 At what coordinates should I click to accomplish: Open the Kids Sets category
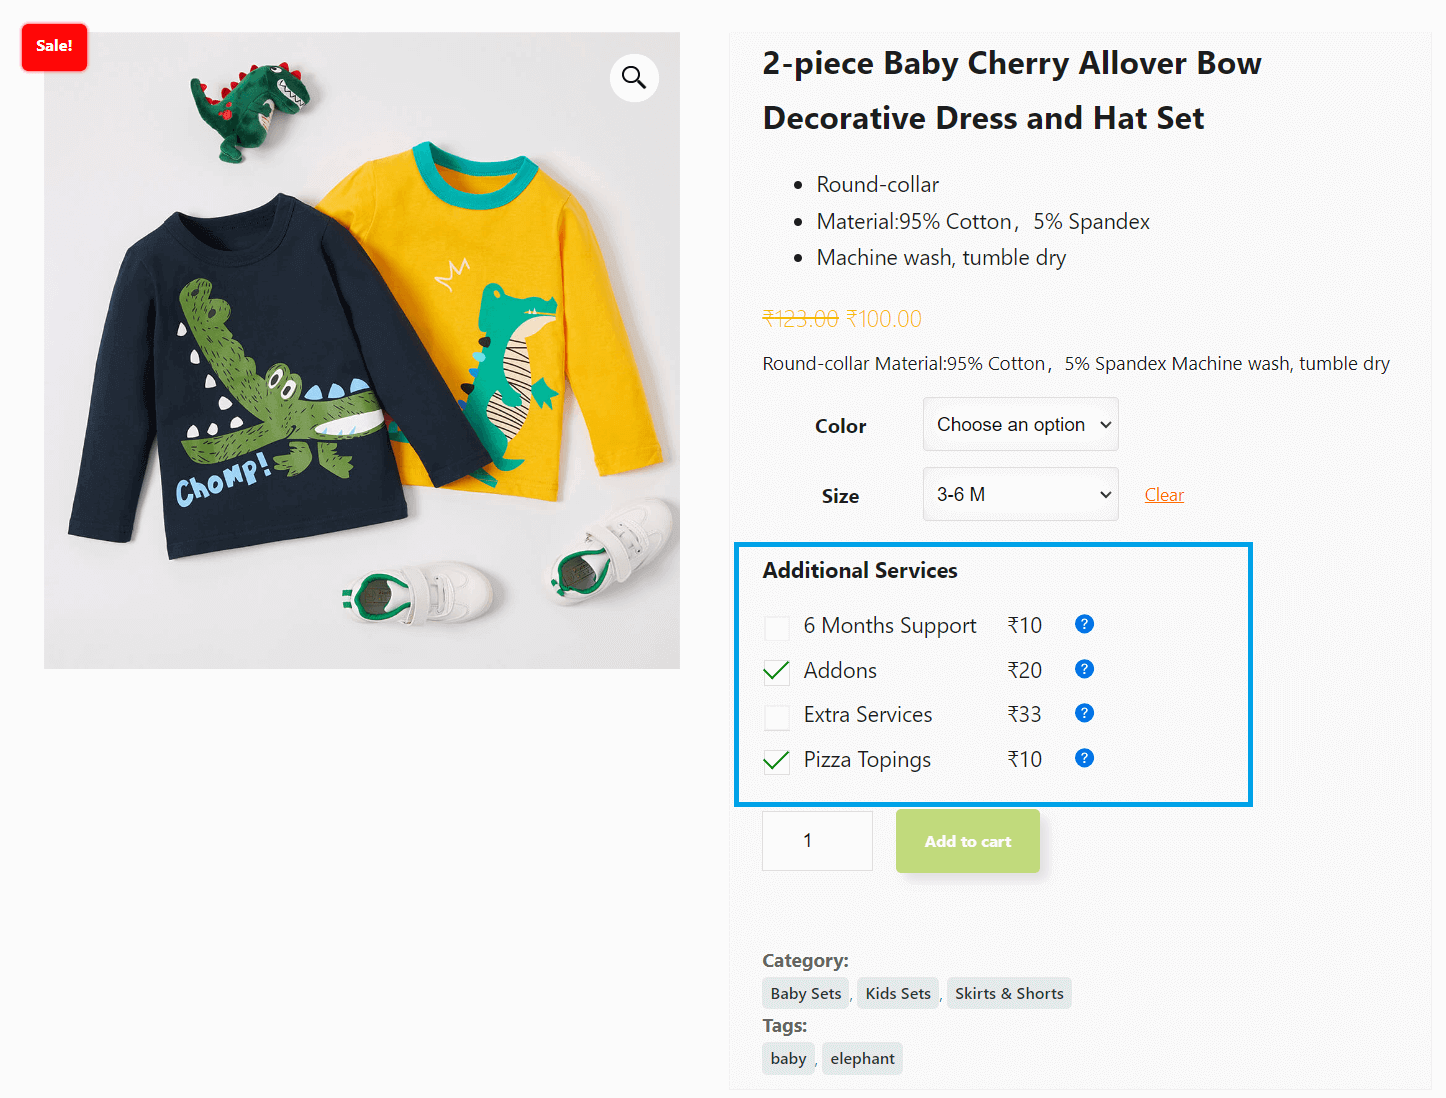[898, 993]
